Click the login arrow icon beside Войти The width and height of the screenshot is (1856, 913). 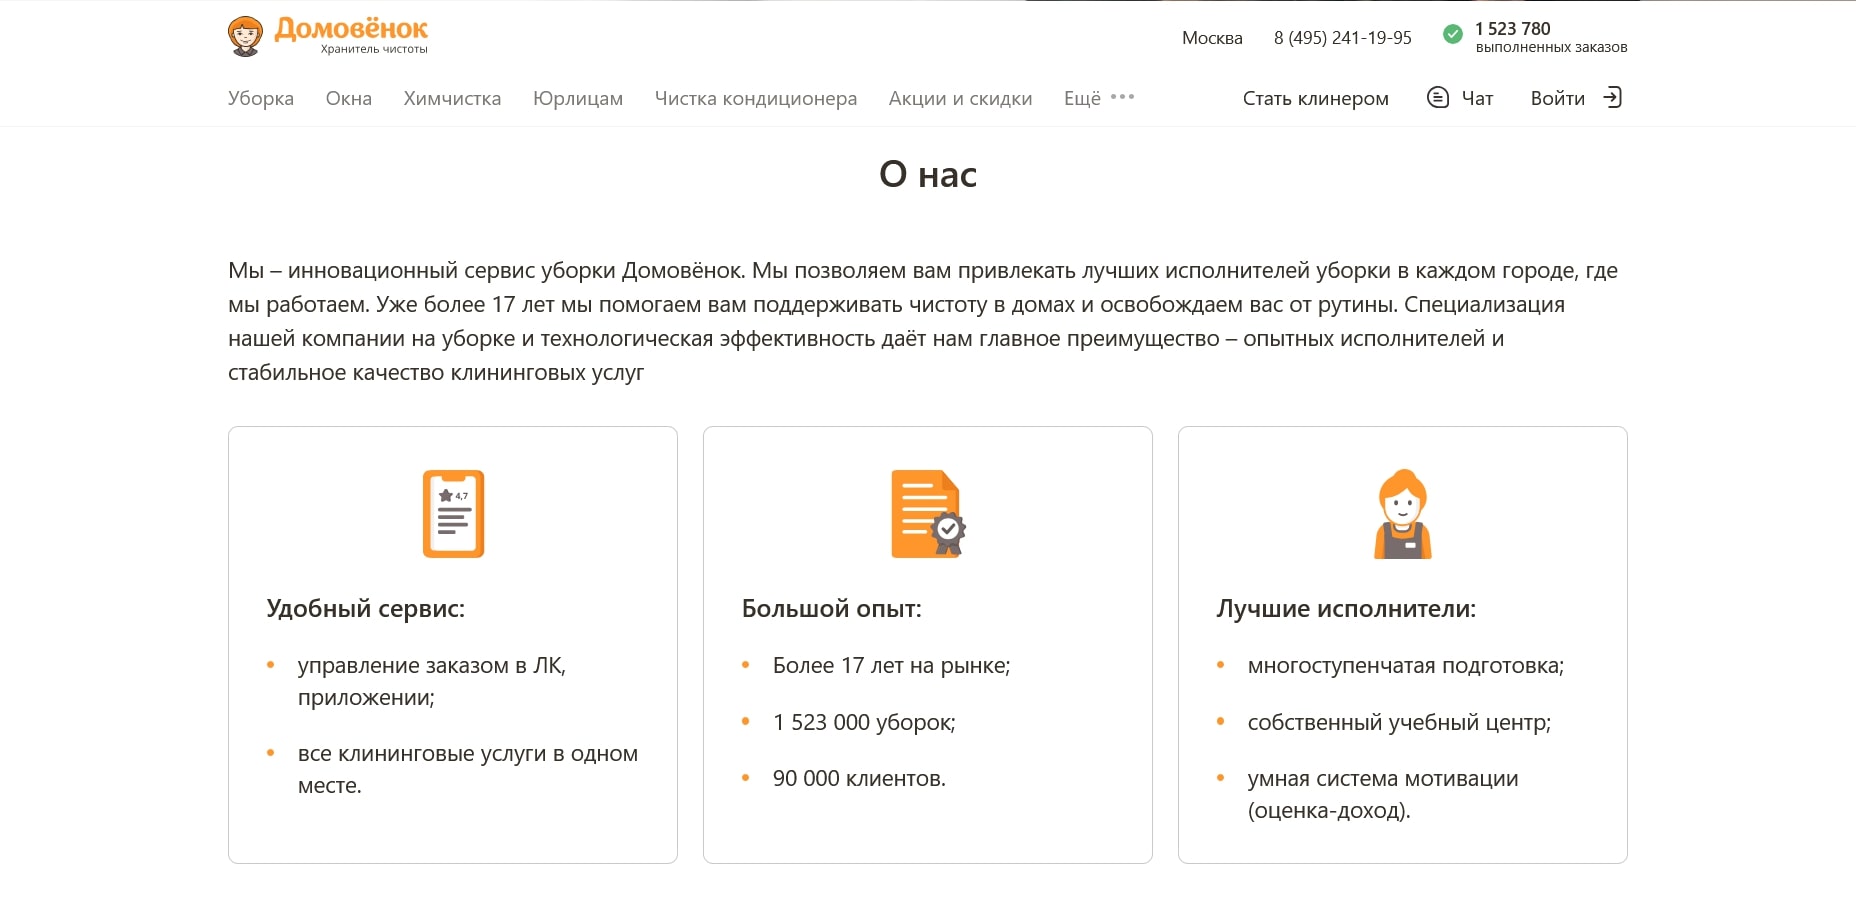(1613, 97)
